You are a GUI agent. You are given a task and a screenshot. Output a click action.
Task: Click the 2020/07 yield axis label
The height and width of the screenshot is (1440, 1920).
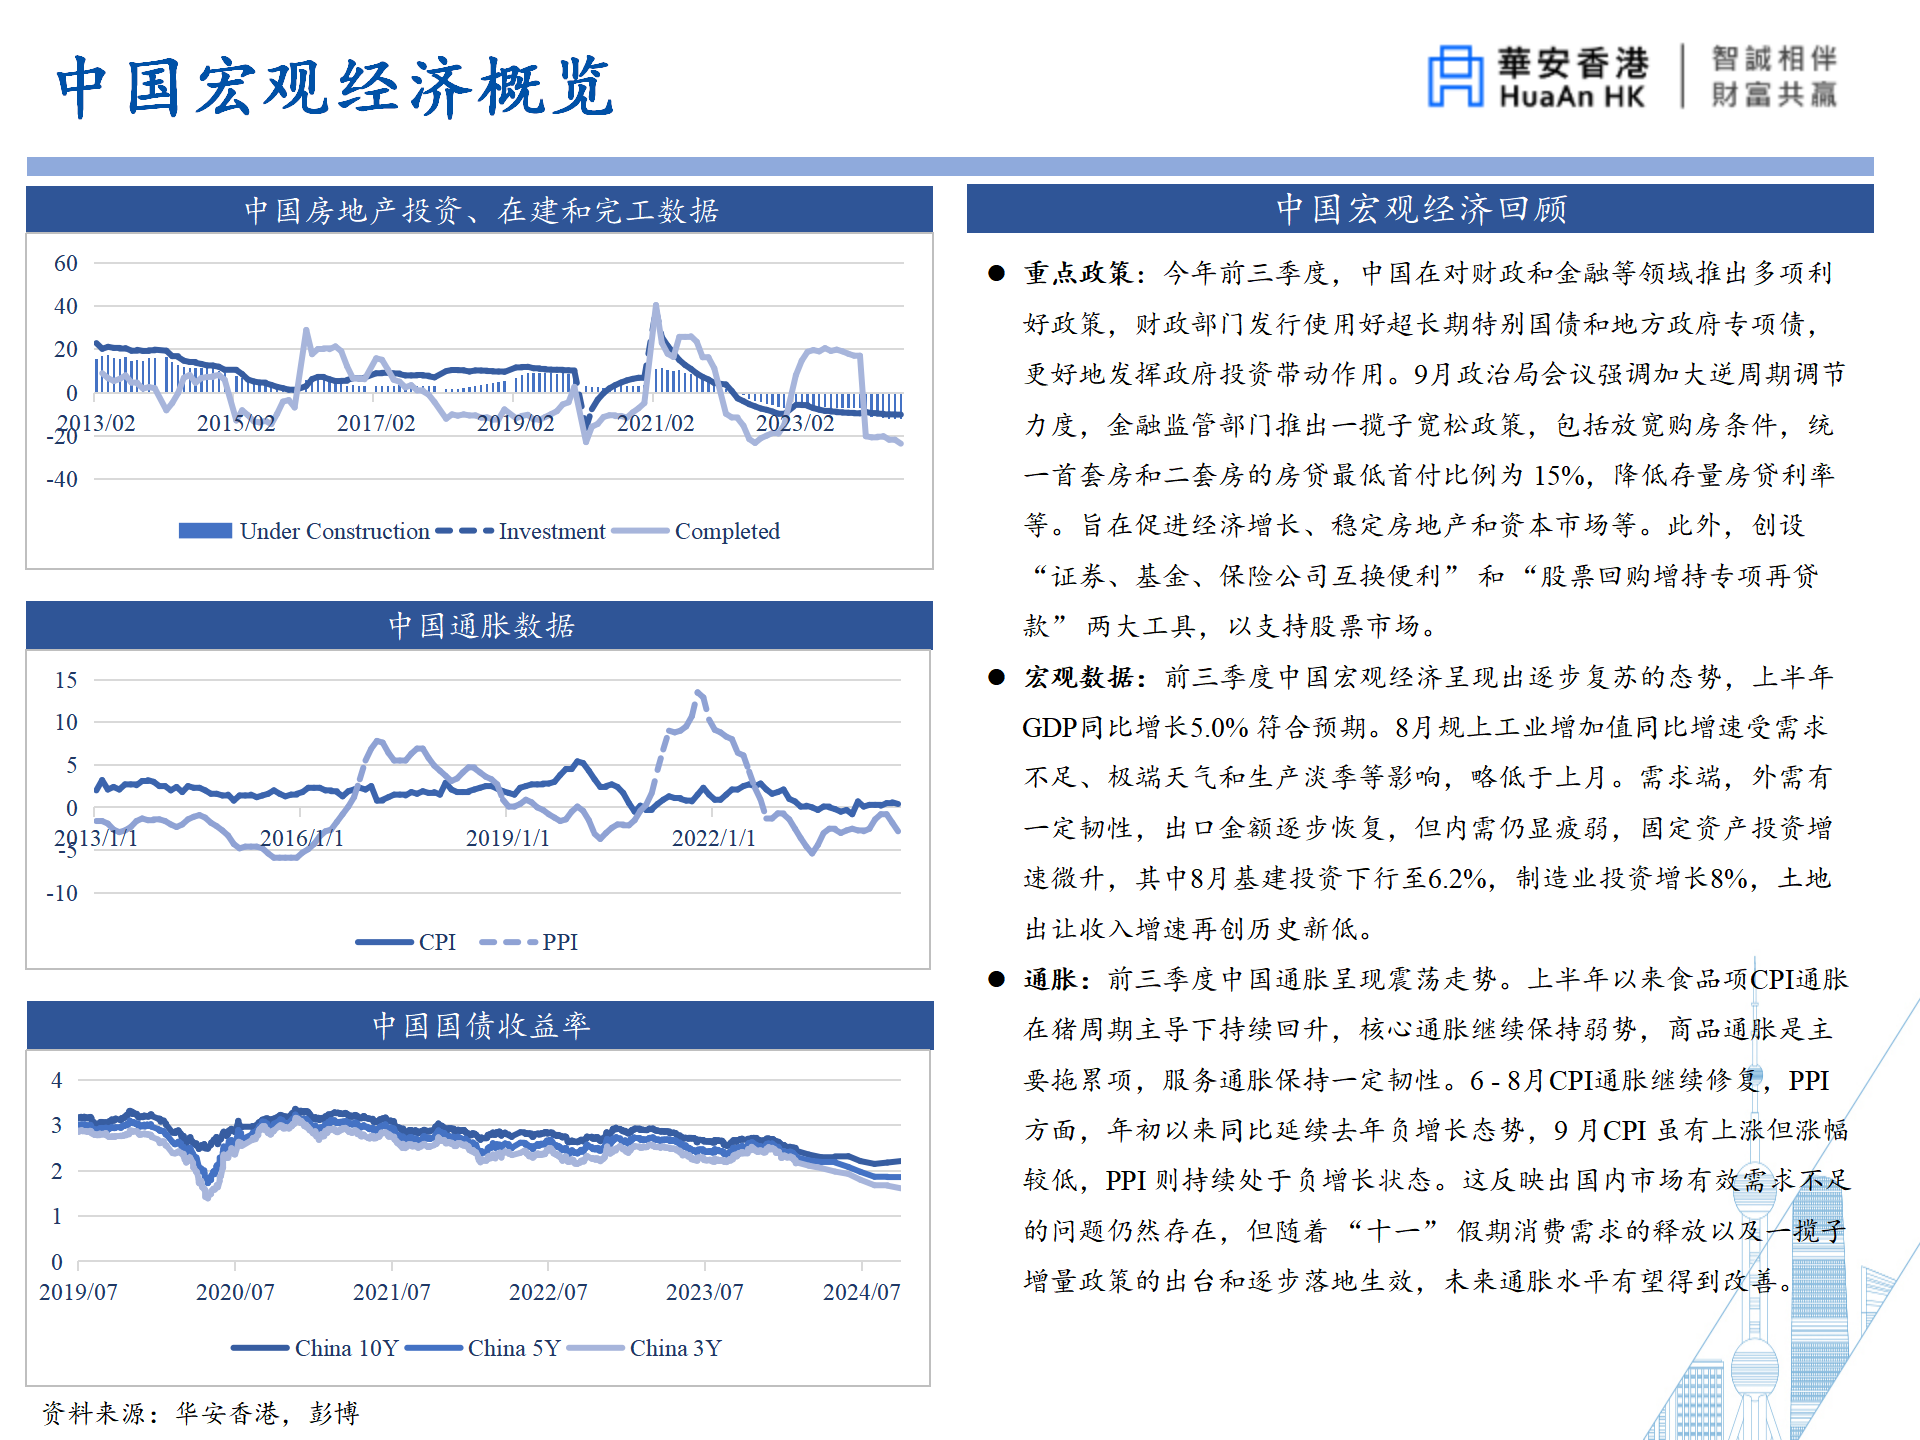click(235, 1292)
